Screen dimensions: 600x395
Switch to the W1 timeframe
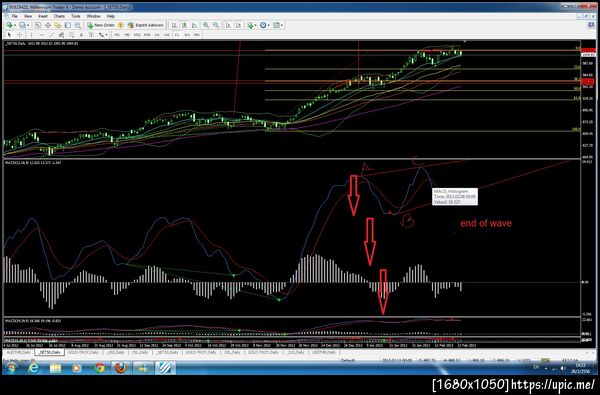tap(187, 35)
